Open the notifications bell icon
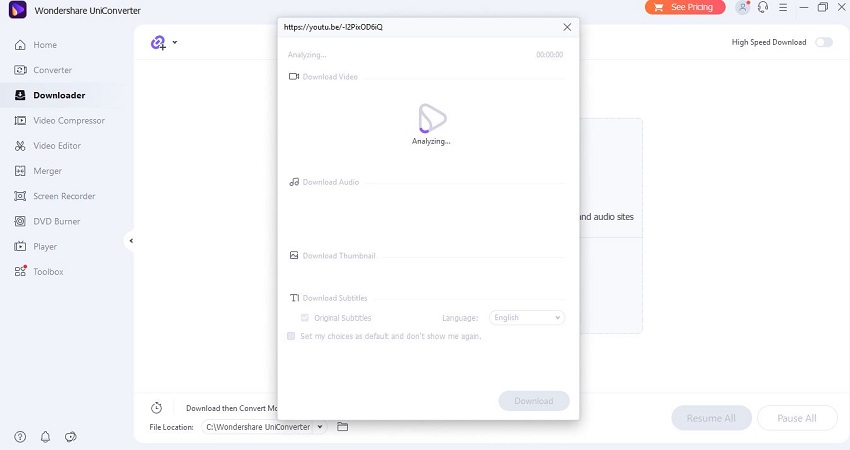 46,437
